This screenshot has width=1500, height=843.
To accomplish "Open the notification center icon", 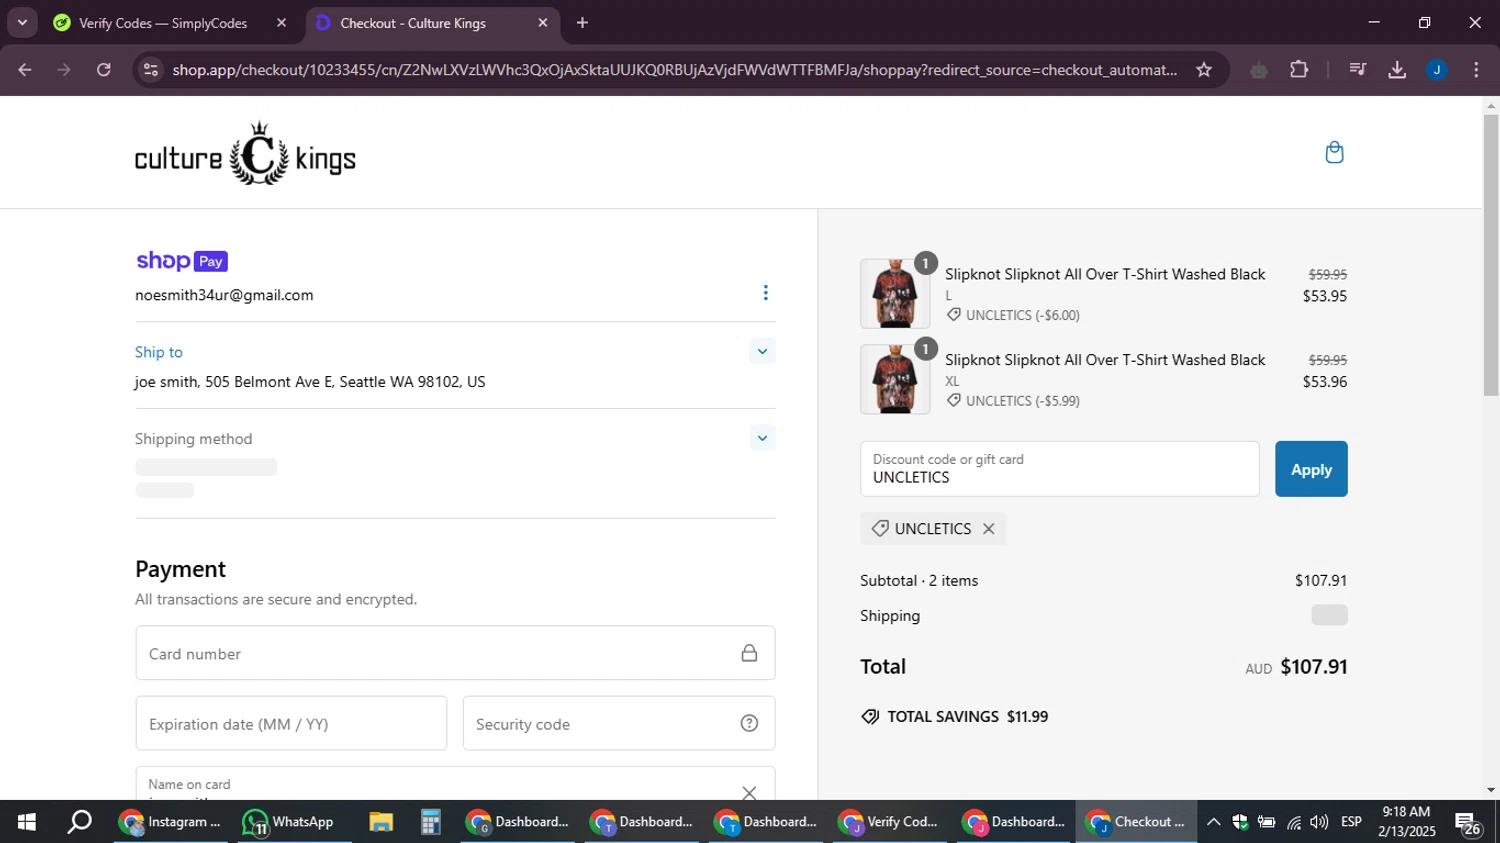I will coord(1468,823).
